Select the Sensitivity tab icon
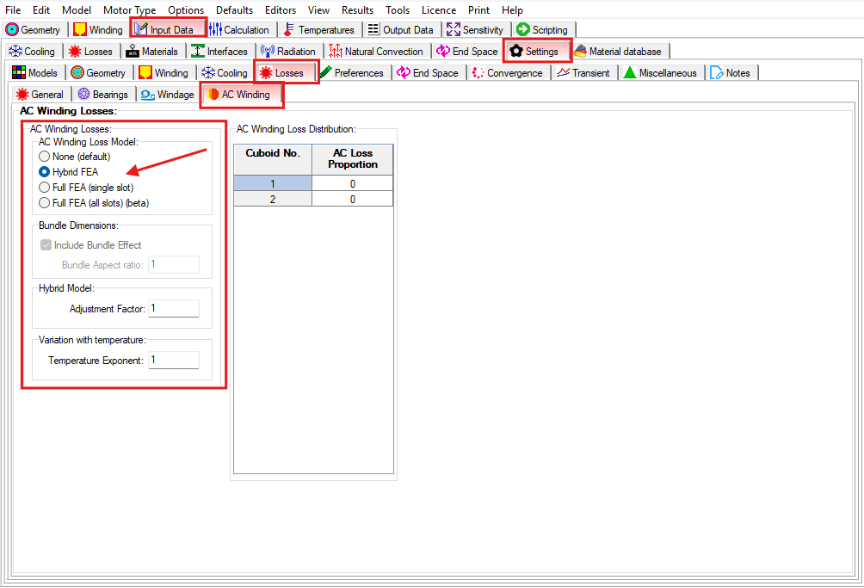 coord(454,30)
